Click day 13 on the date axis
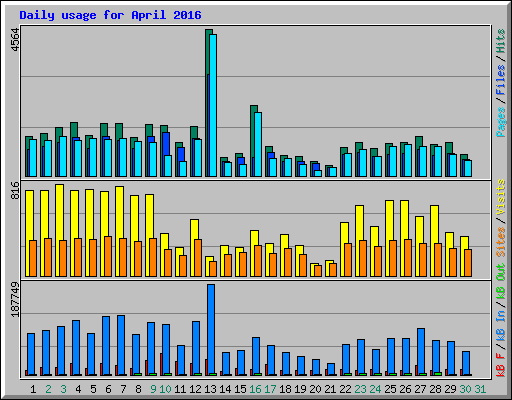 point(210,389)
